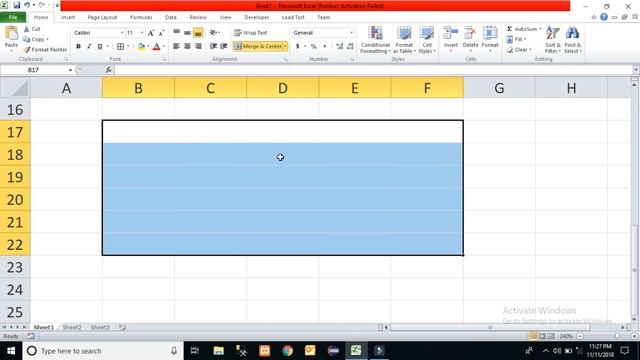Click the Insert cells icon

point(451,33)
